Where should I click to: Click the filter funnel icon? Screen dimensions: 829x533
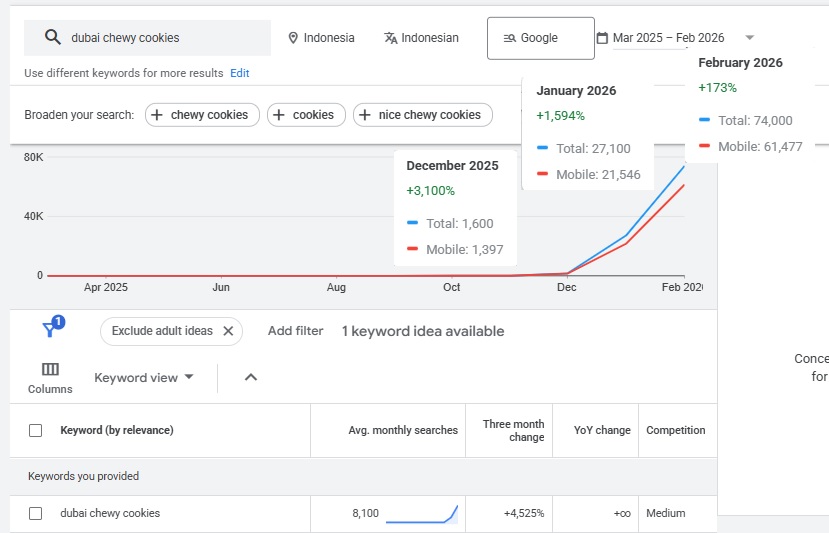tap(49, 330)
